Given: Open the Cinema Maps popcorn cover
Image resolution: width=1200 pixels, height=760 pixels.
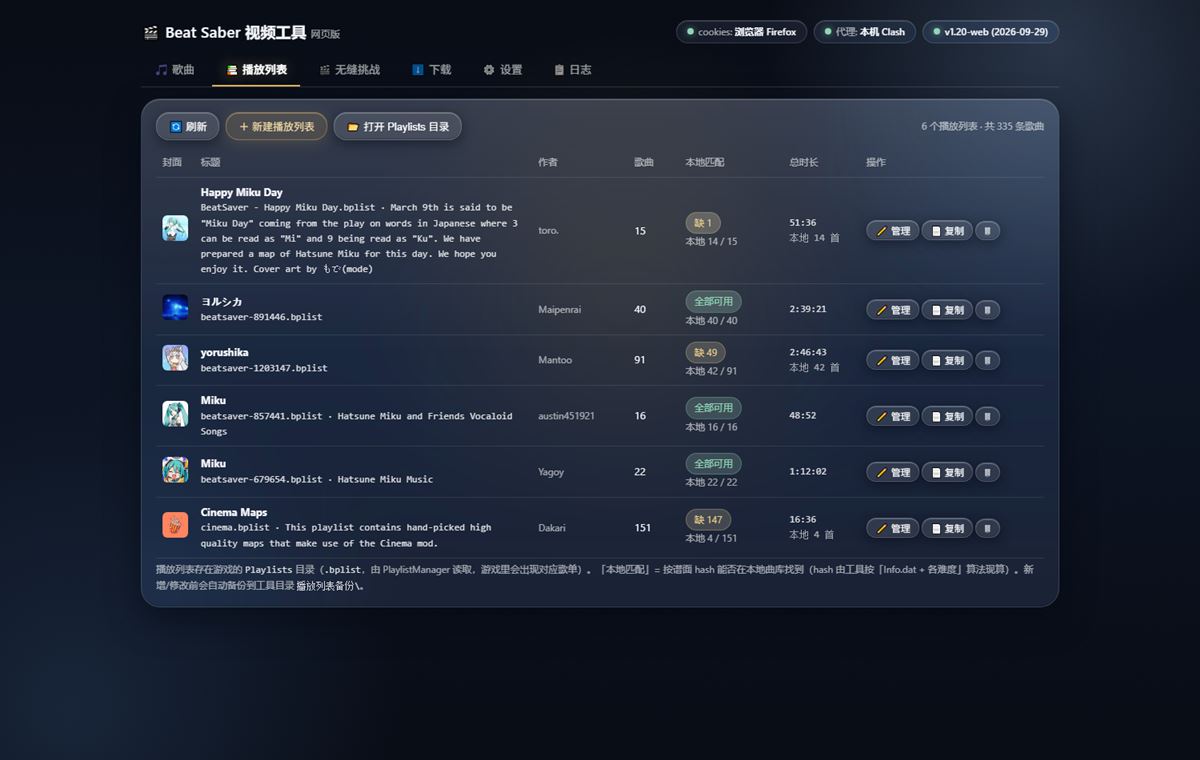Looking at the screenshot, I should pos(175,525).
